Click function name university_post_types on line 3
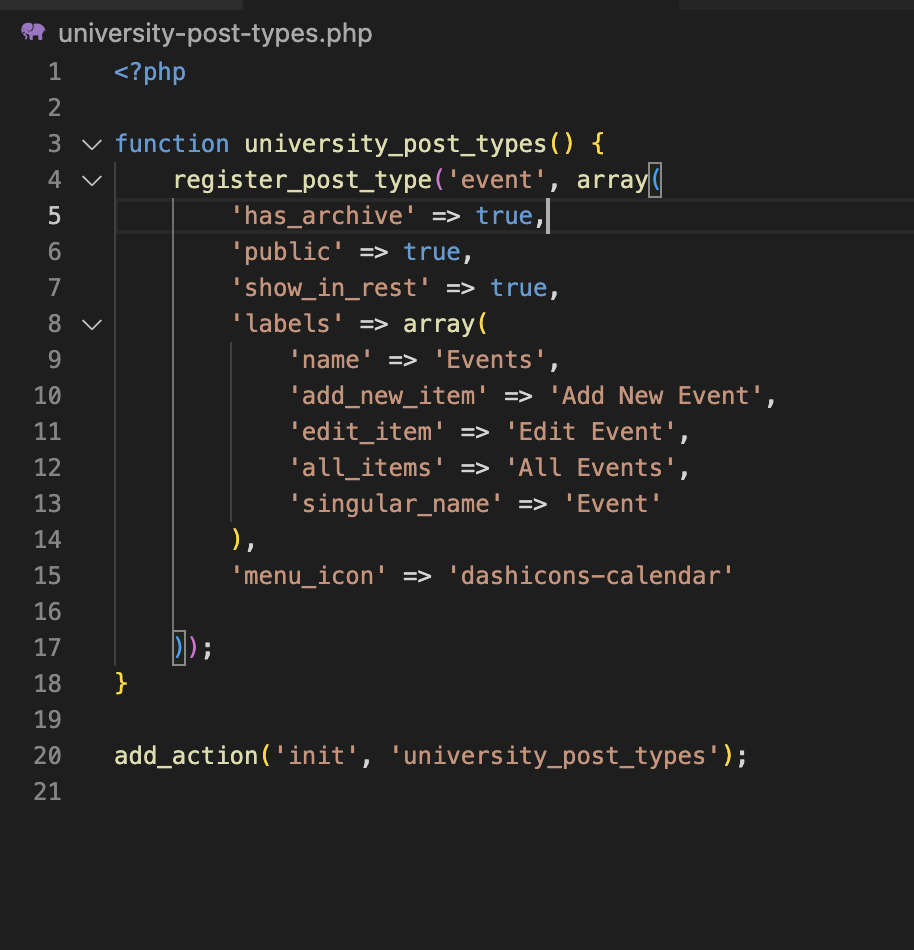The height and width of the screenshot is (950, 914). 396,145
